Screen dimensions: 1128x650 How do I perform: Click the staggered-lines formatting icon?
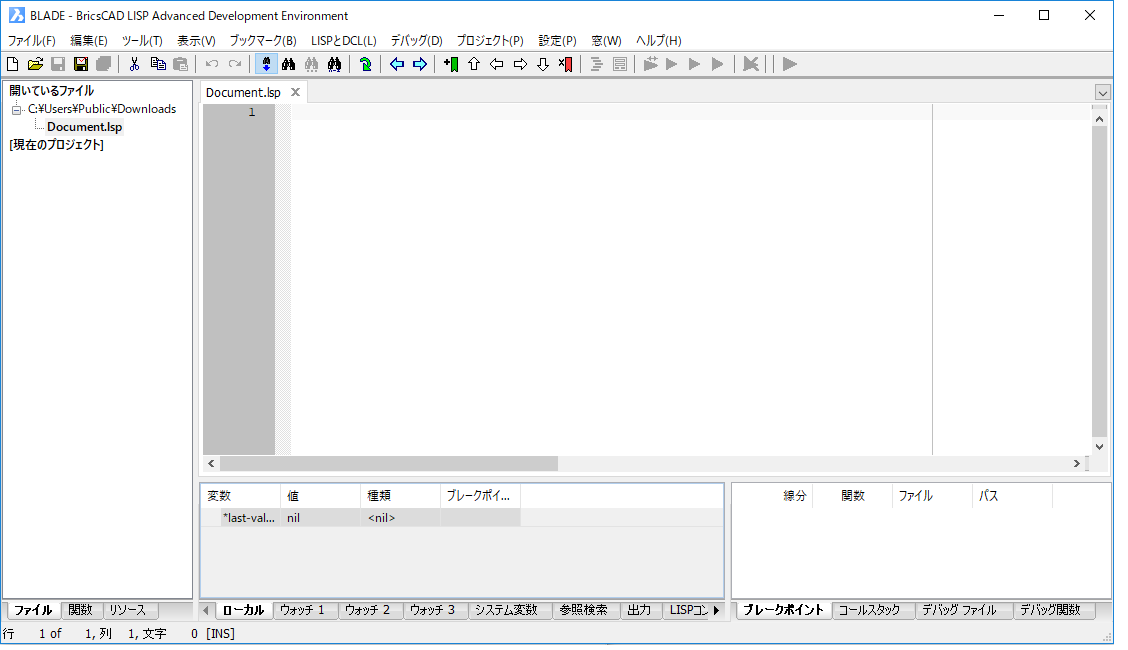[596, 64]
